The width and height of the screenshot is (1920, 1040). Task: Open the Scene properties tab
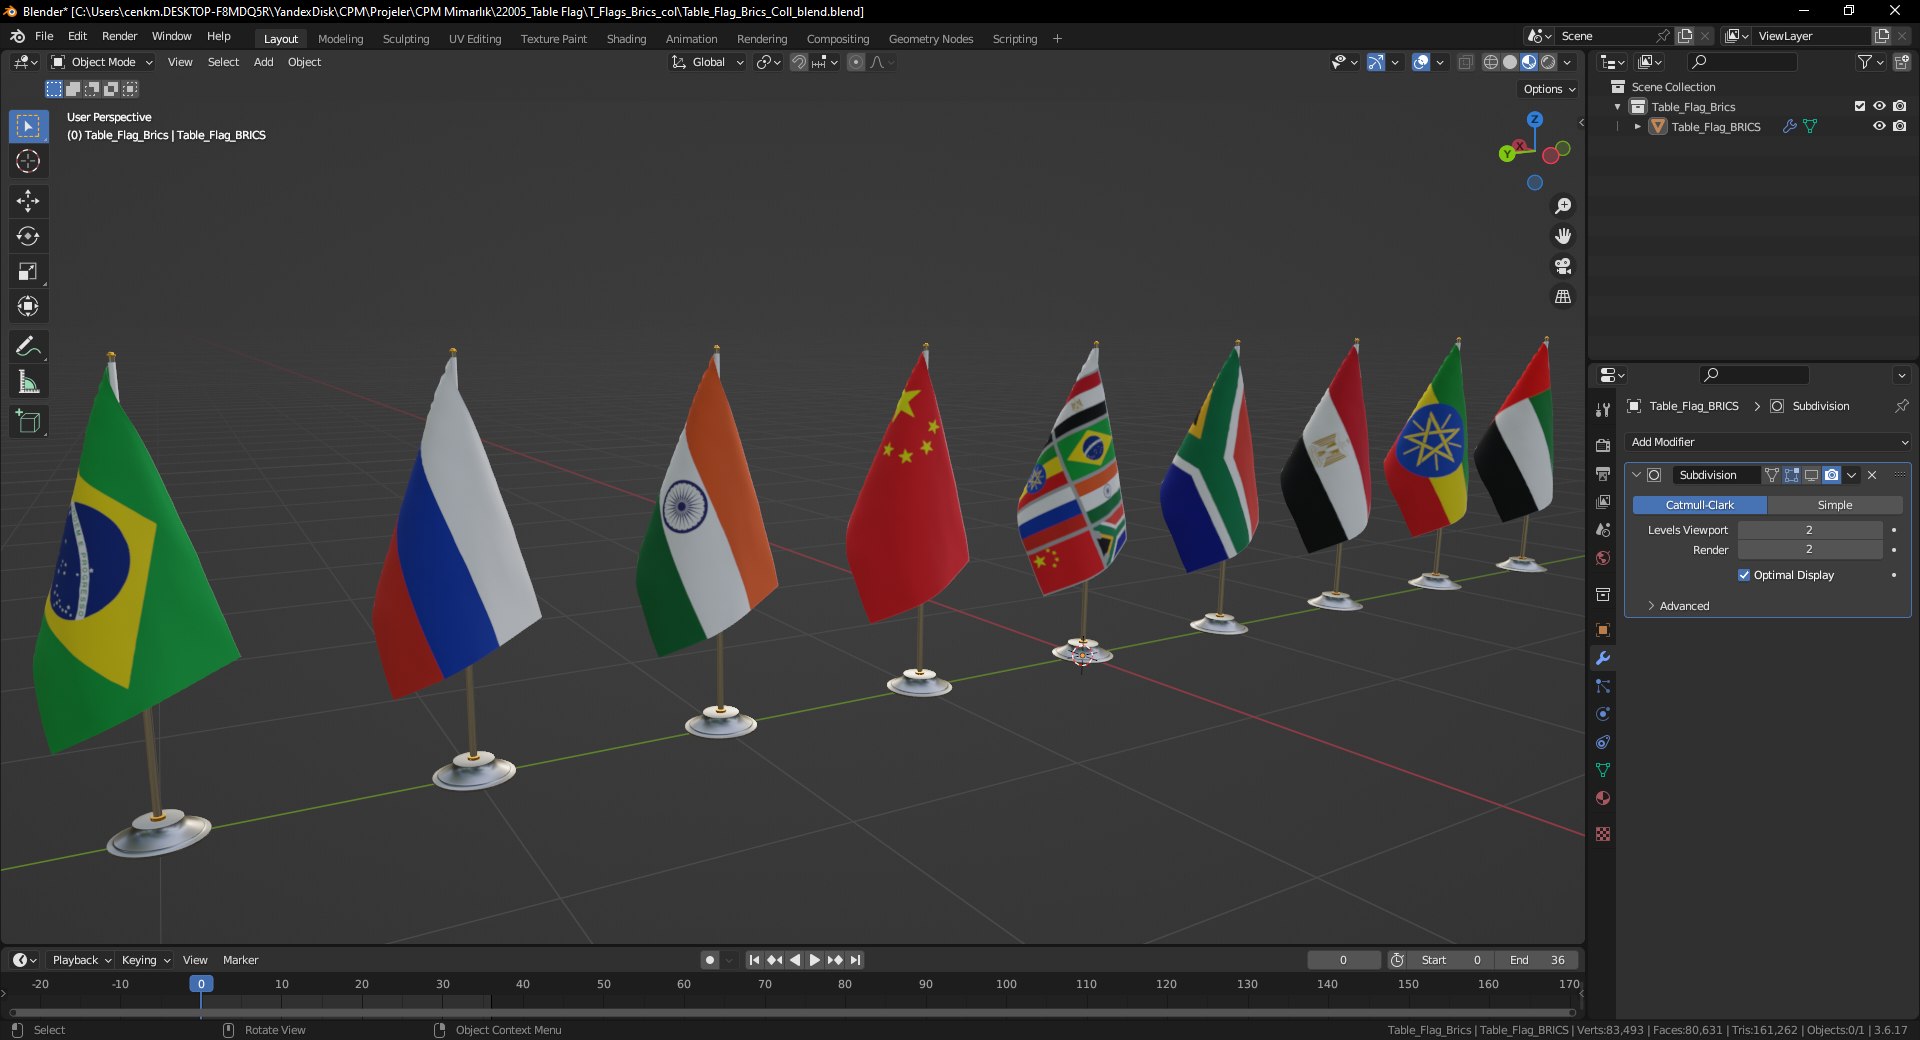[x=1603, y=529]
